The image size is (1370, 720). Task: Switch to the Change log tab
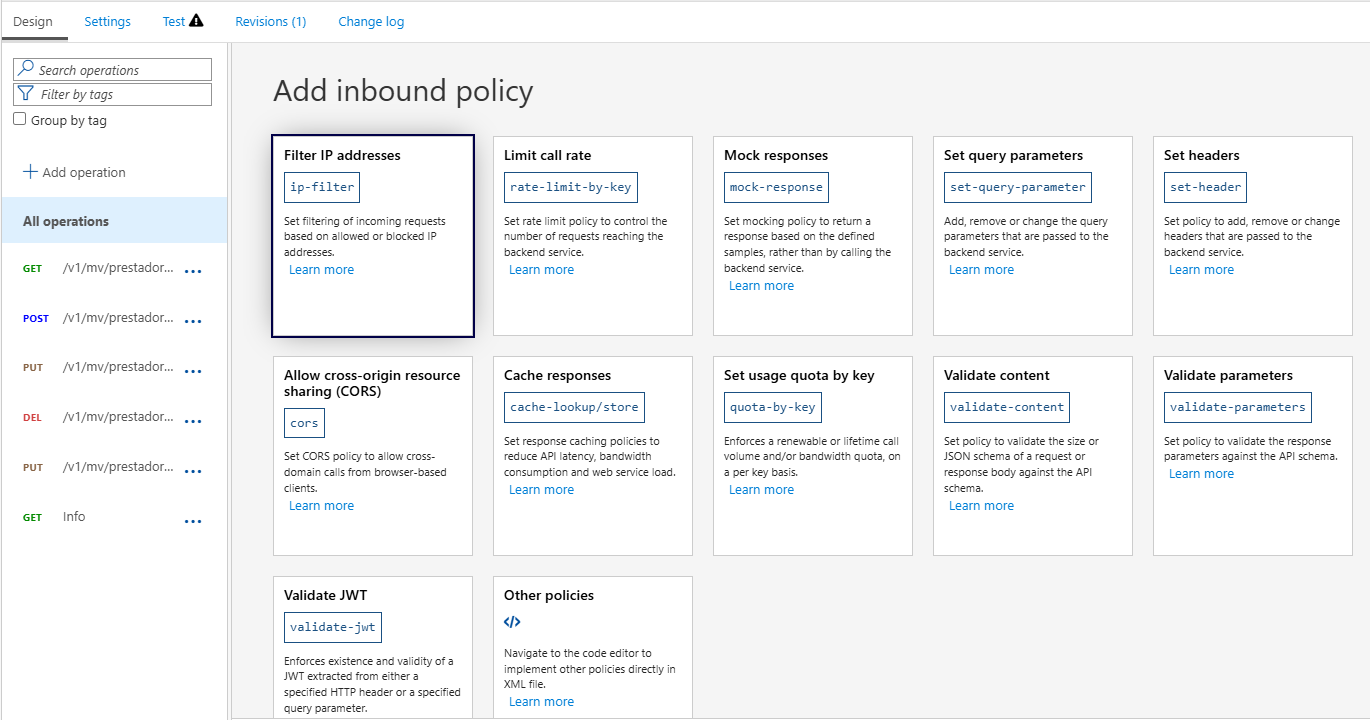pos(371,21)
